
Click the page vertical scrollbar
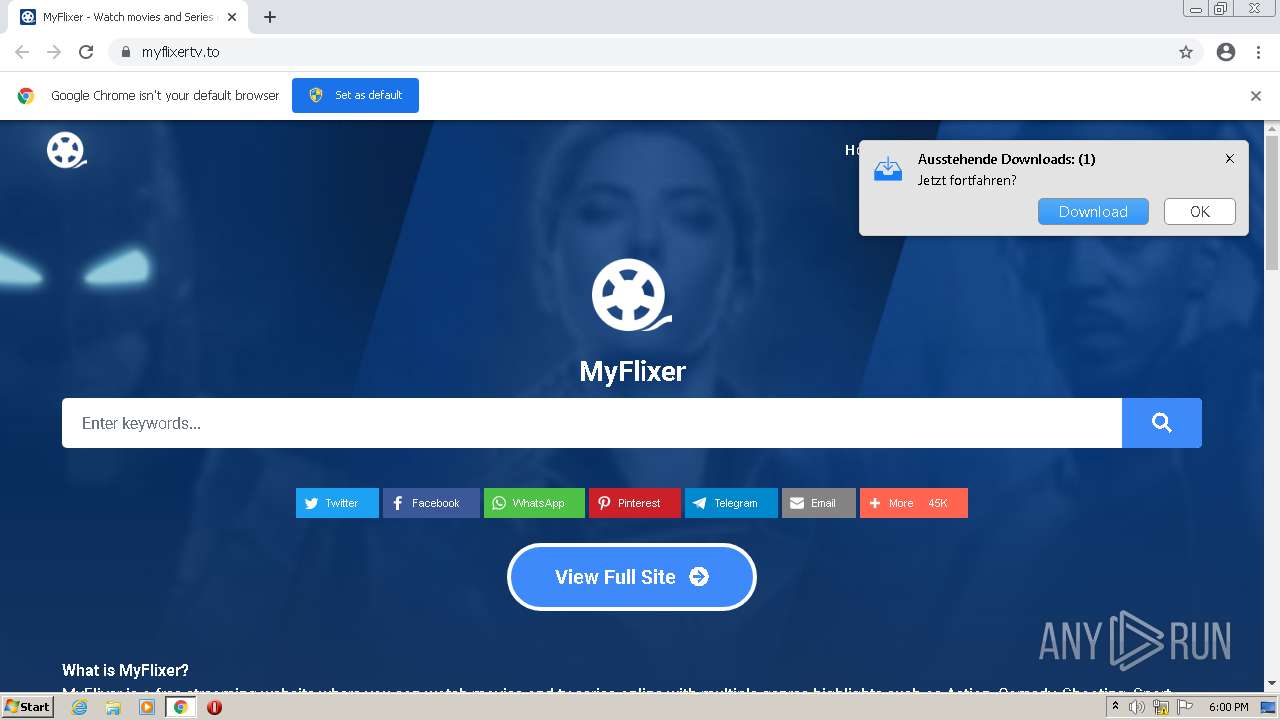point(1272,203)
